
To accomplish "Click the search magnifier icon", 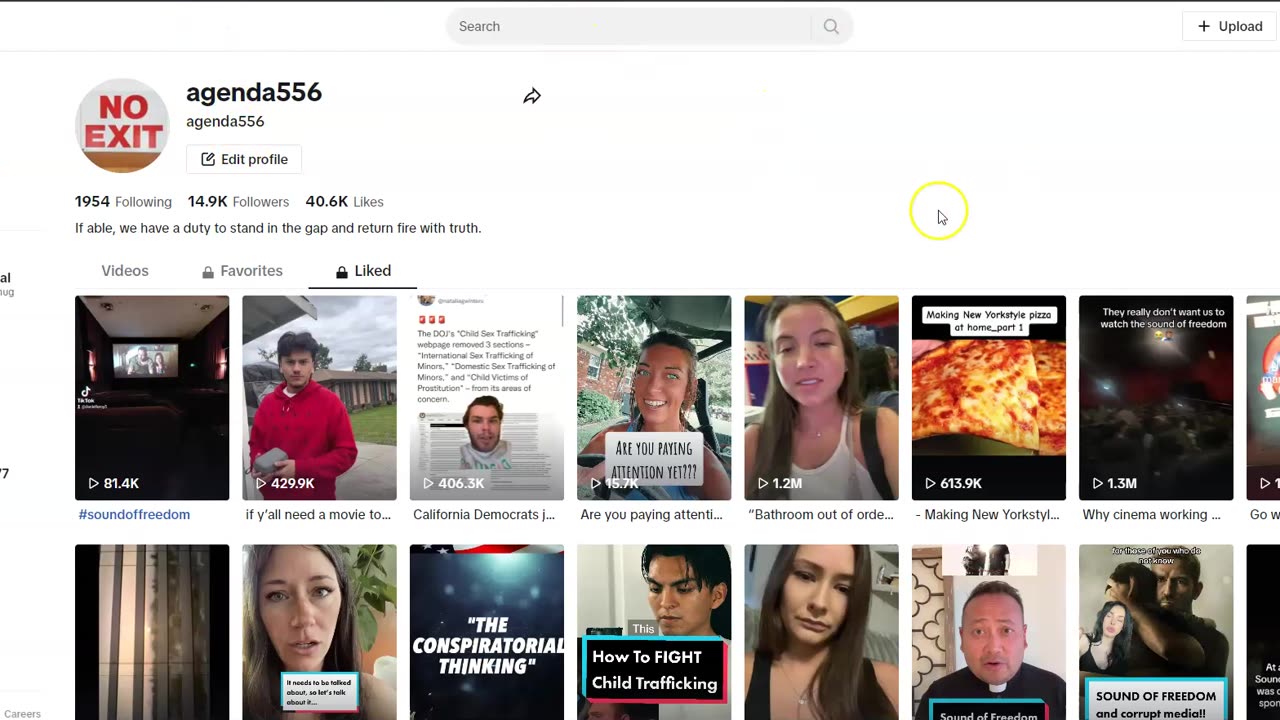I will [831, 27].
